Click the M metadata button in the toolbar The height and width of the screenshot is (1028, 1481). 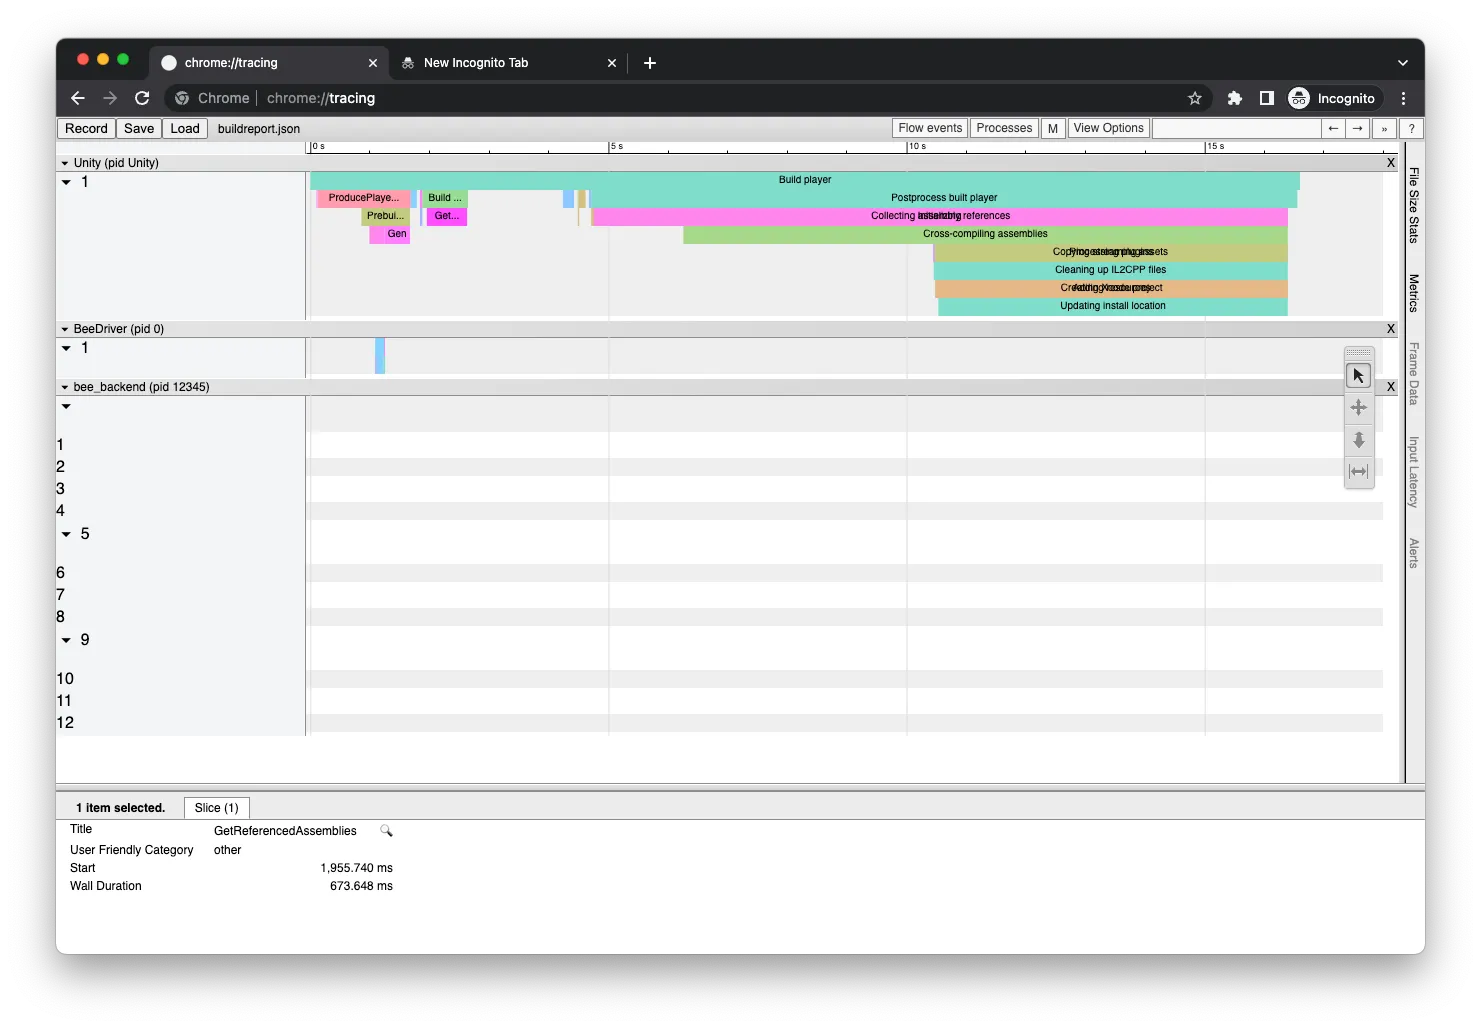pos(1052,128)
